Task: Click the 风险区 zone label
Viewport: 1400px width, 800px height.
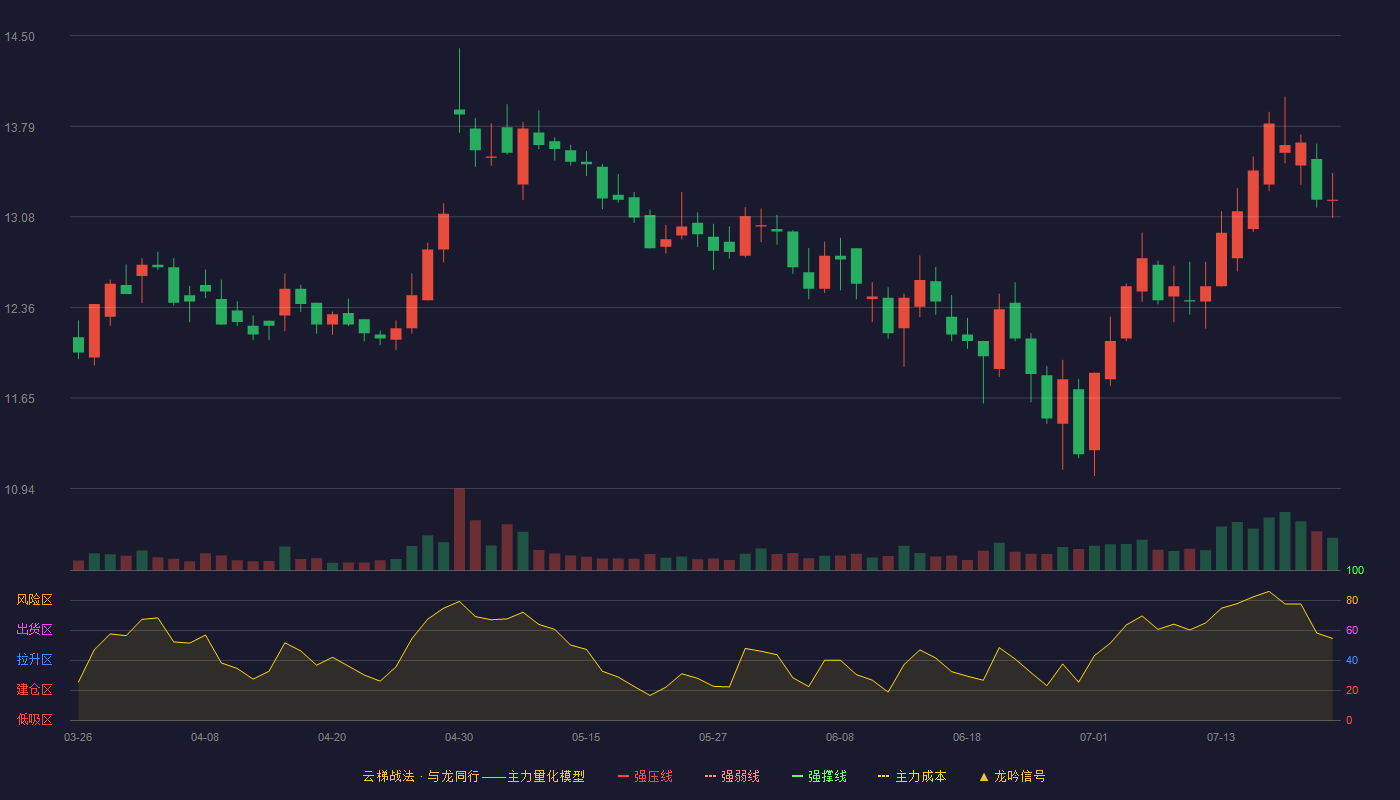Action: (34, 600)
